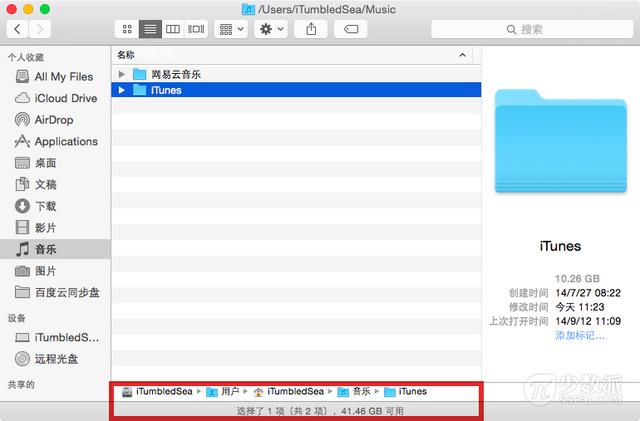Click the 10.26 GB size value
640x421 pixels.
pos(577,279)
